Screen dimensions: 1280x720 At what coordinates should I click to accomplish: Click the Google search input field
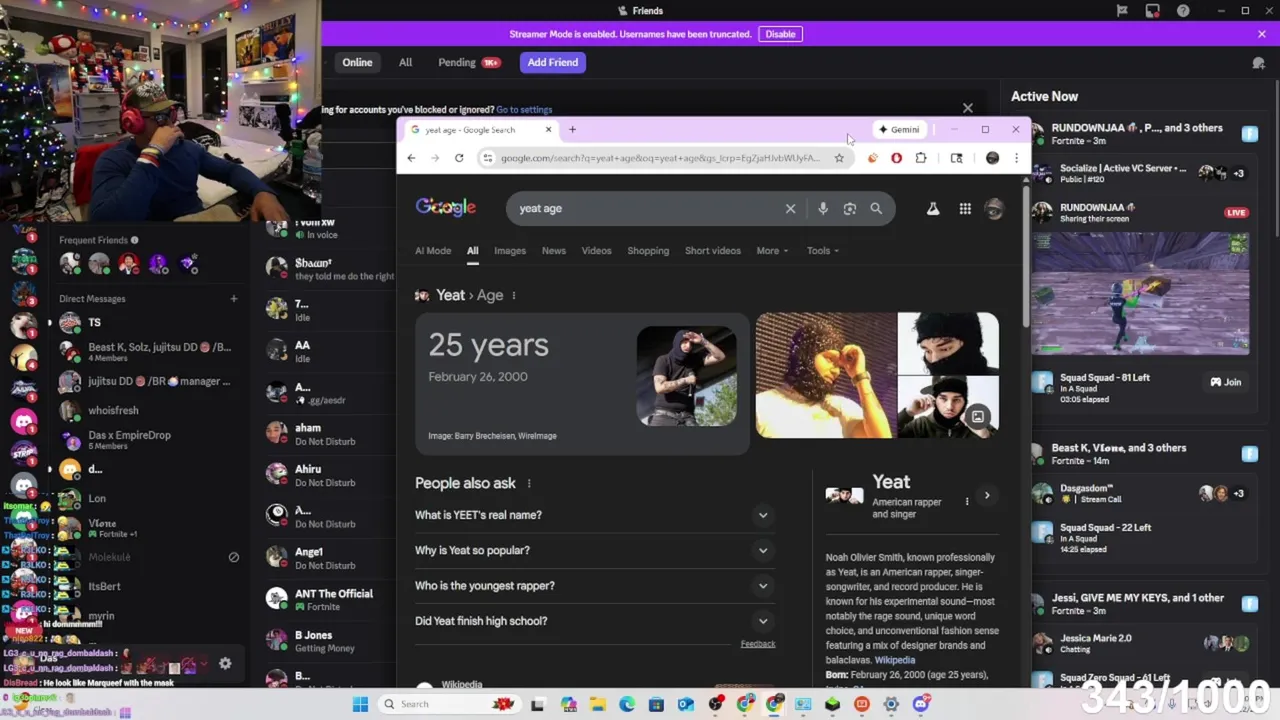point(645,208)
